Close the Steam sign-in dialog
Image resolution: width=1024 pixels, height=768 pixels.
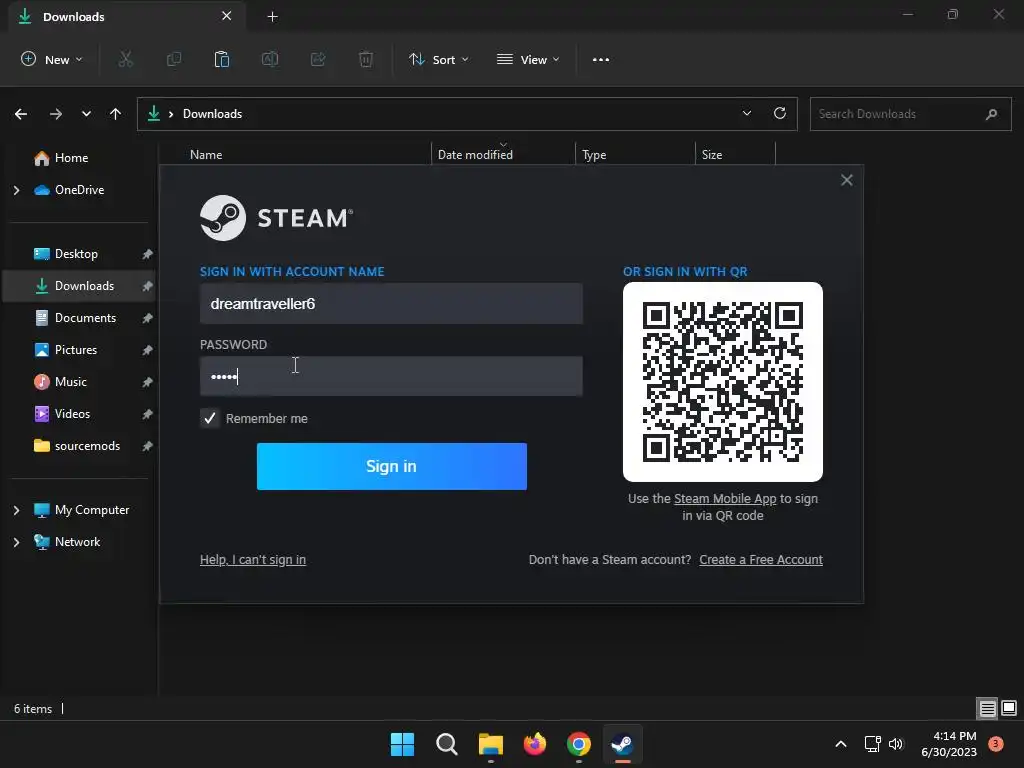tap(846, 180)
